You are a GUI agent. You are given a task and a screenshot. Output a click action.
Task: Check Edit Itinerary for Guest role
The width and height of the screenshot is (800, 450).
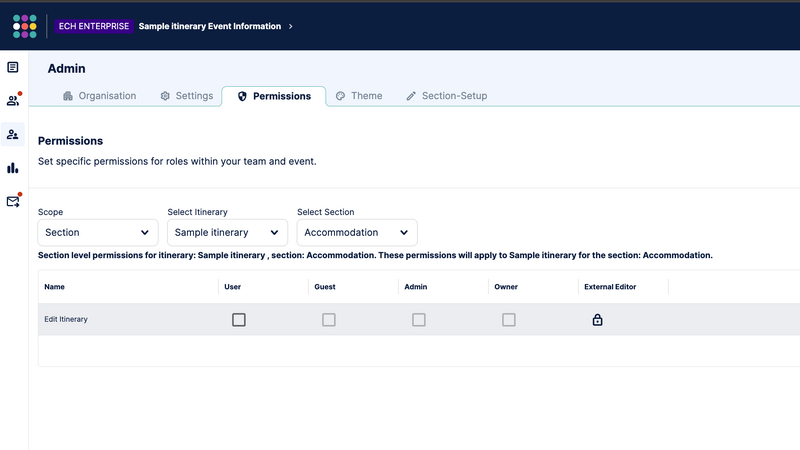329,320
